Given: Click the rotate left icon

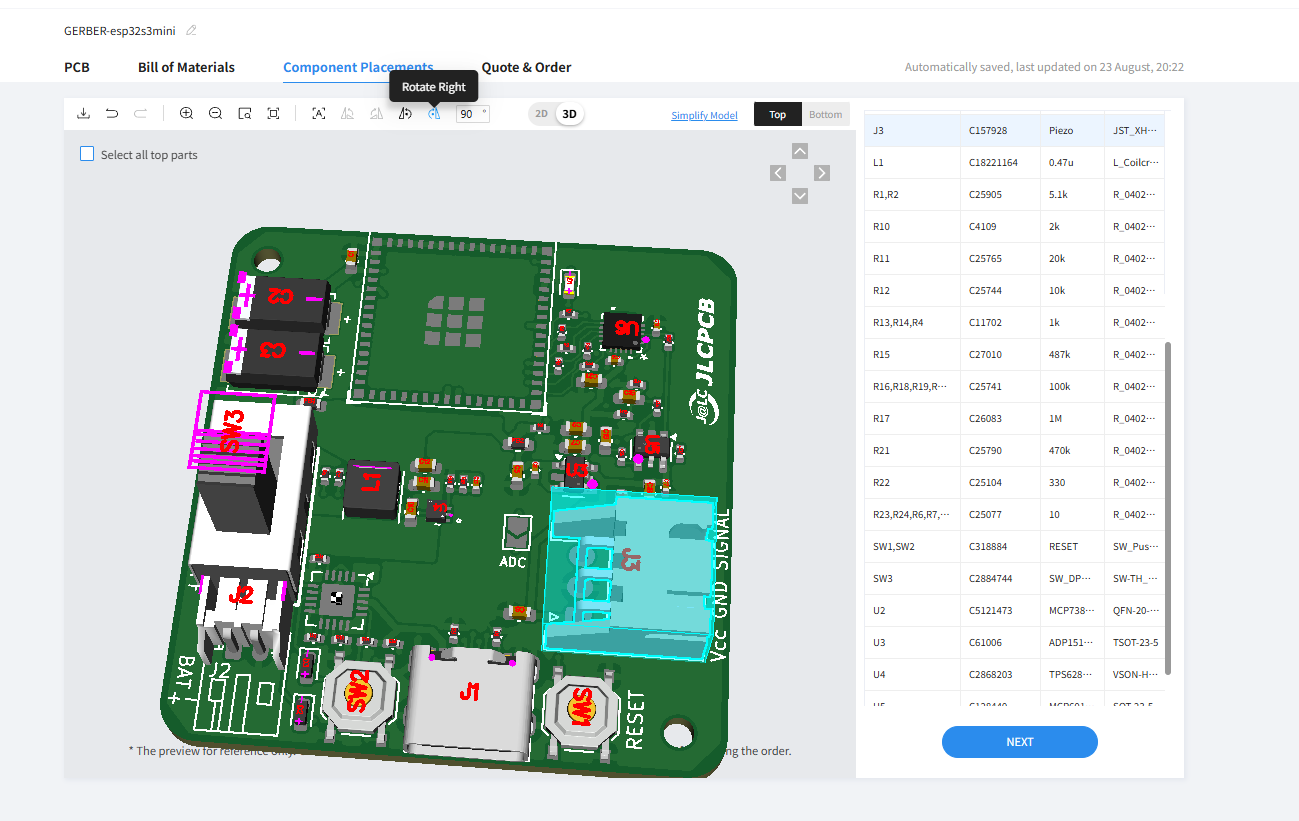Looking at the screenshot, I should (405, 114).
